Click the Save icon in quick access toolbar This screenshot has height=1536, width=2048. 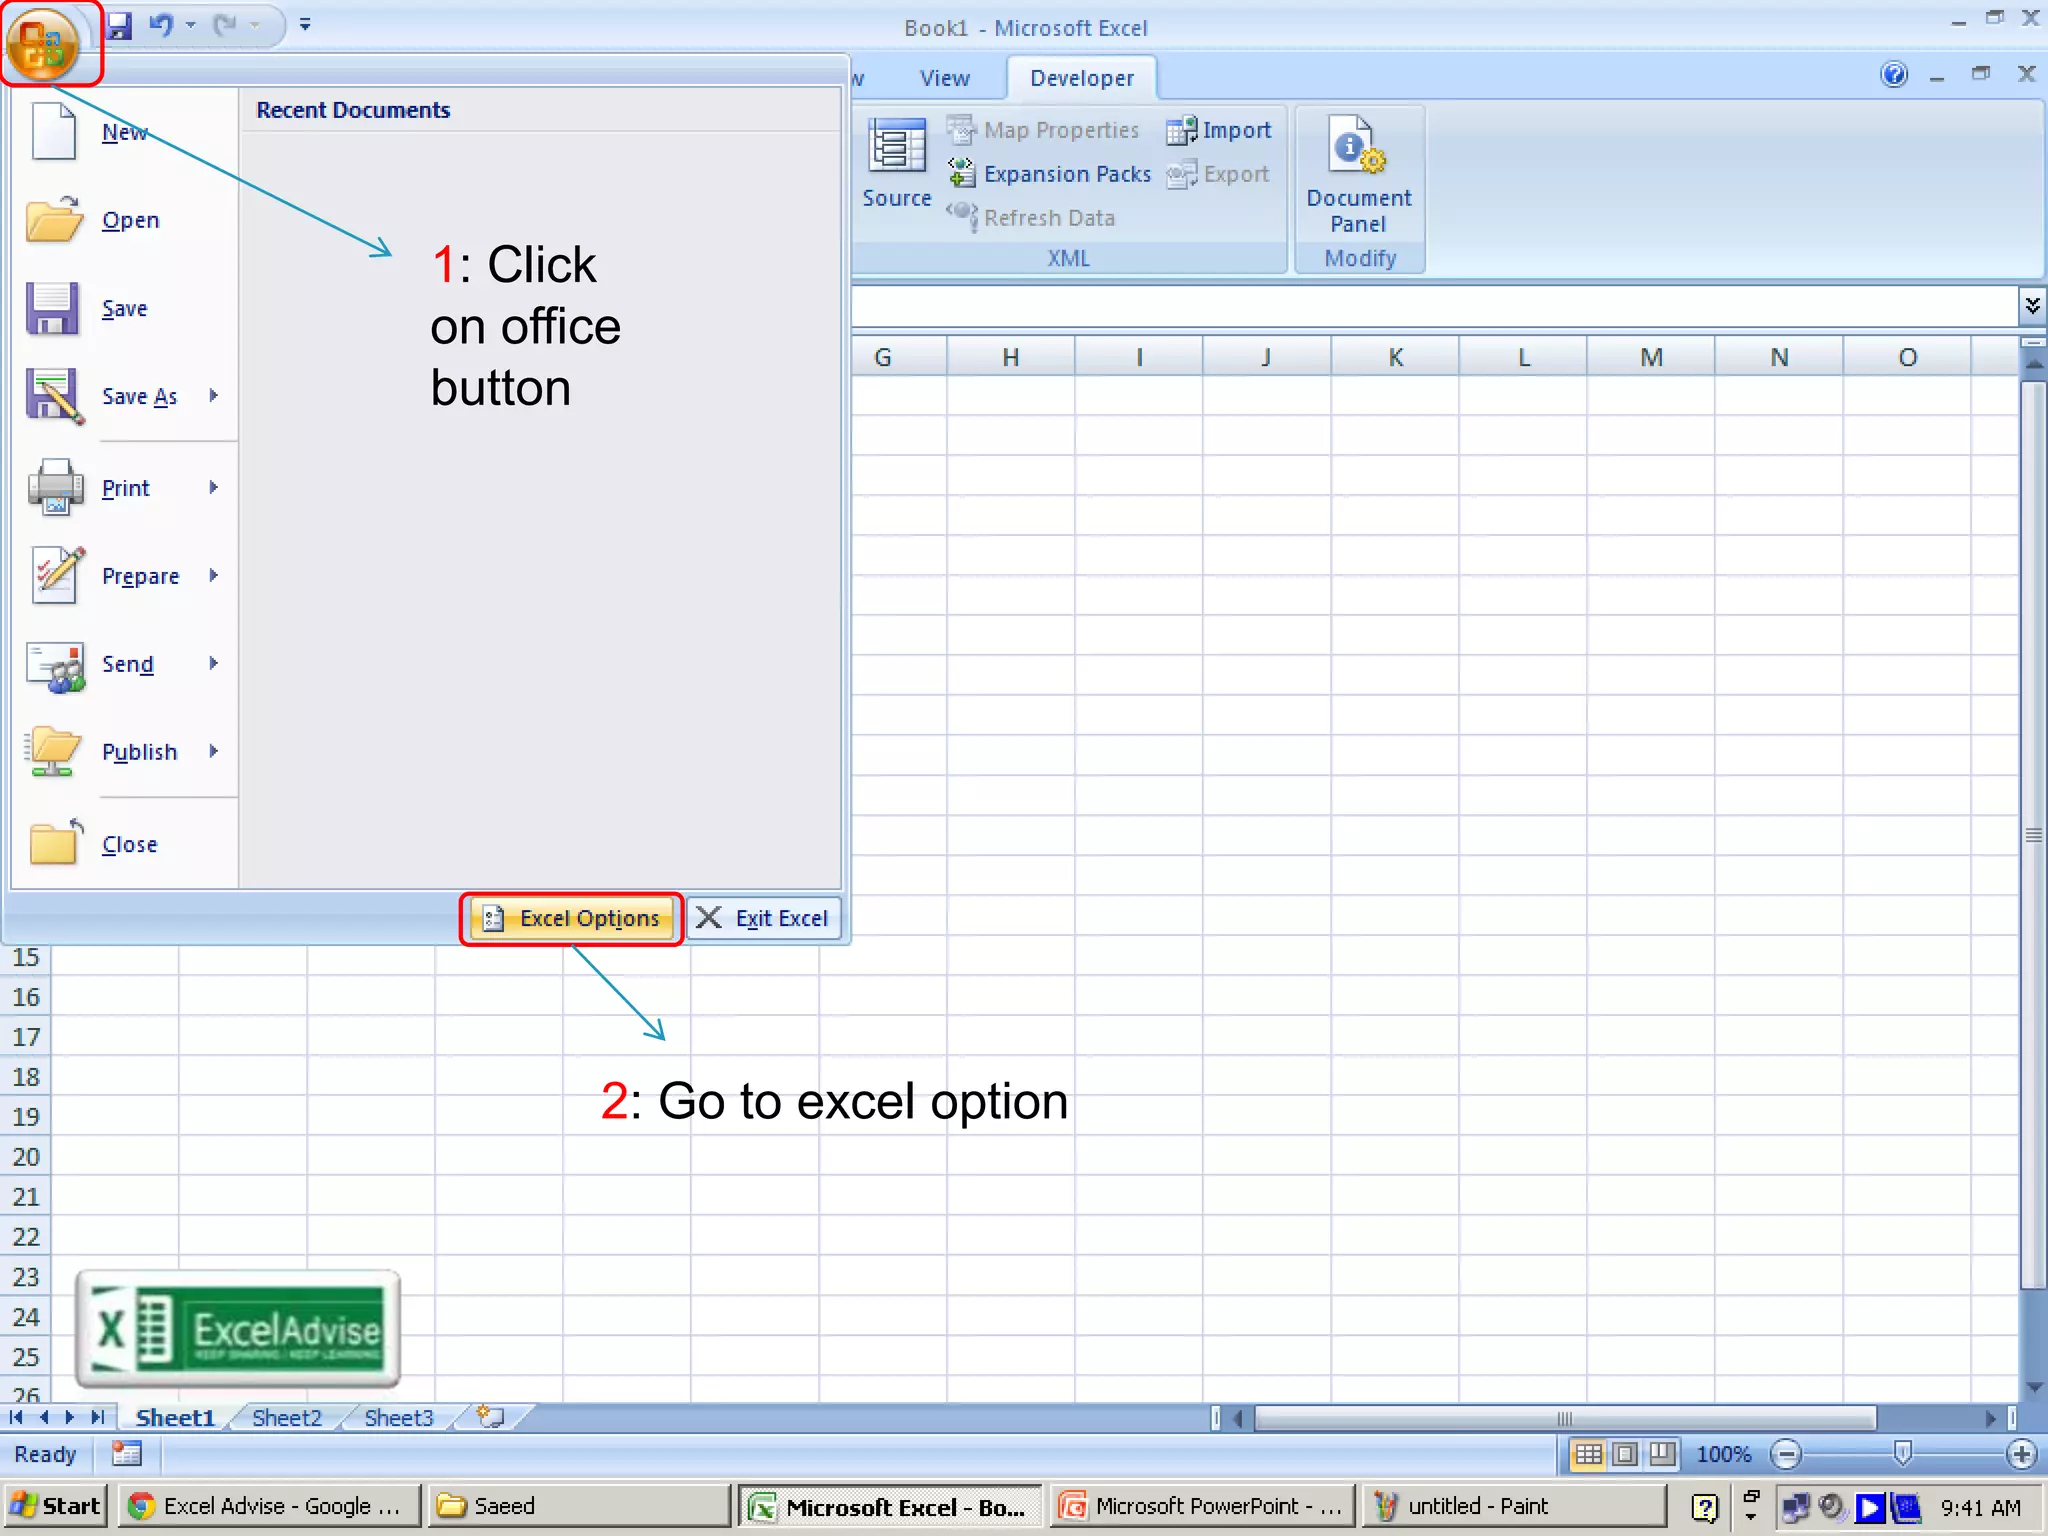(x=119, y=25)
